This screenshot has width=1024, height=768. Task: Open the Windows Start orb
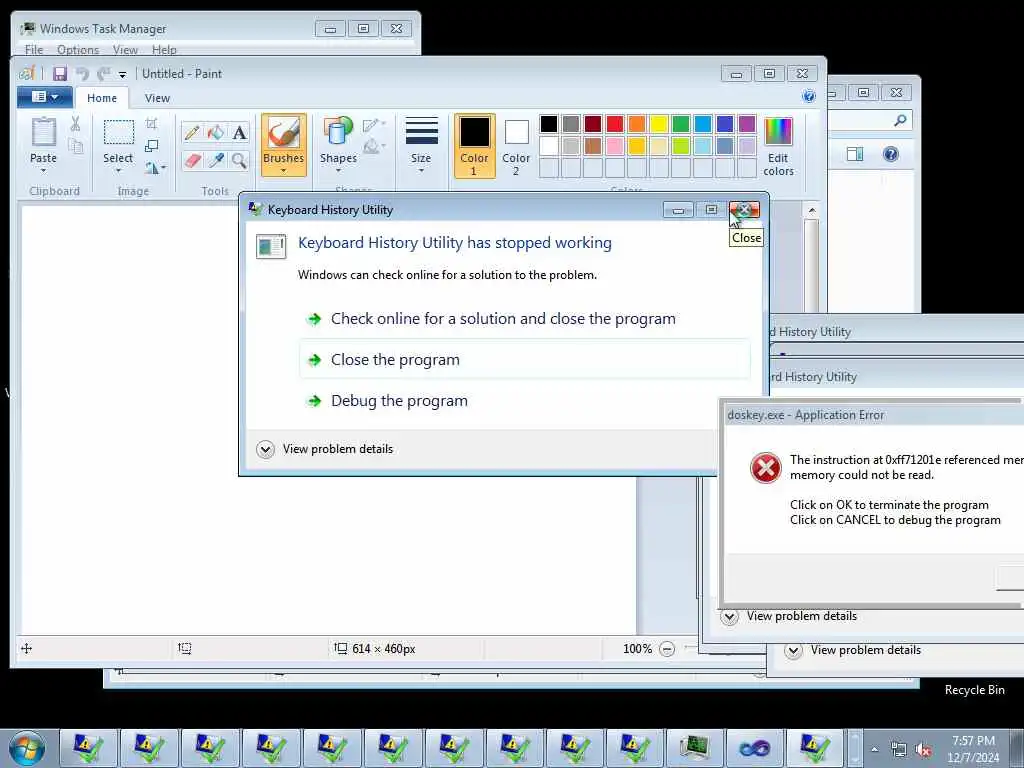point(27,748)
